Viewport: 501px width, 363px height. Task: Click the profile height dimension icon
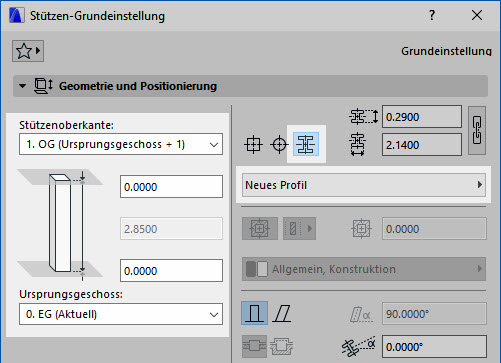(363, 117)
